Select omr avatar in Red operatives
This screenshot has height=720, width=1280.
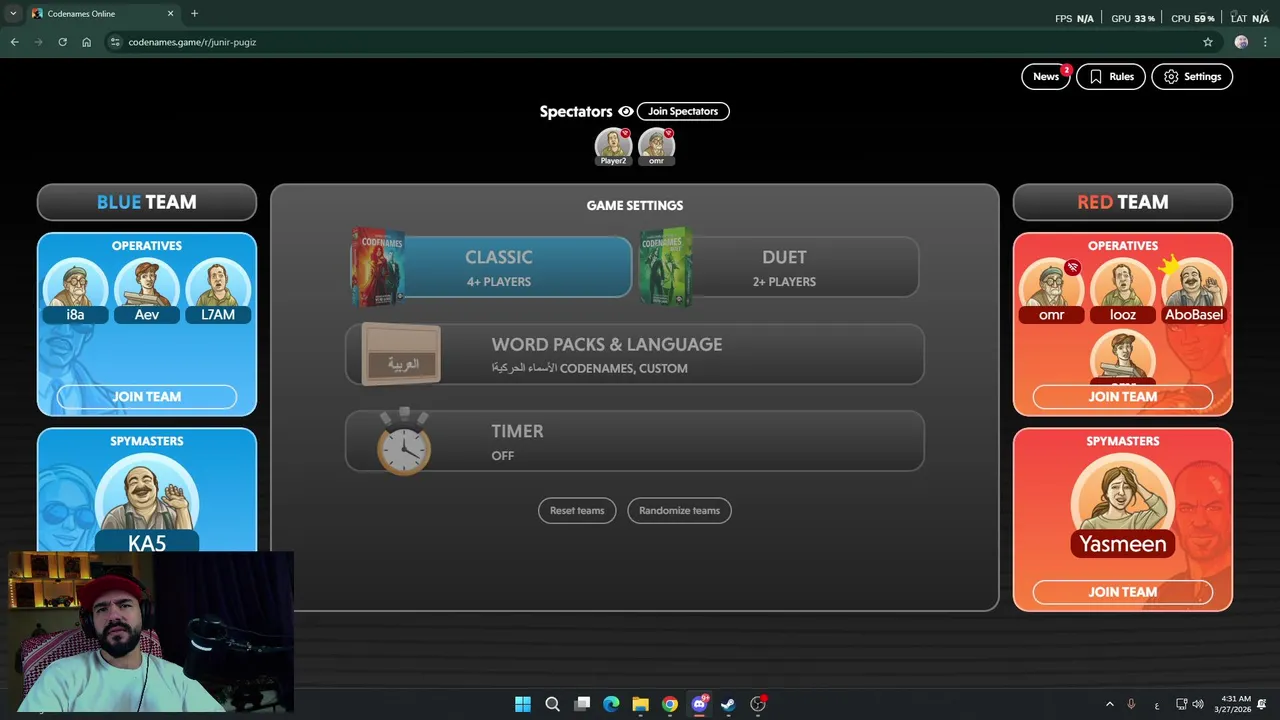(x=1051, y=290)
